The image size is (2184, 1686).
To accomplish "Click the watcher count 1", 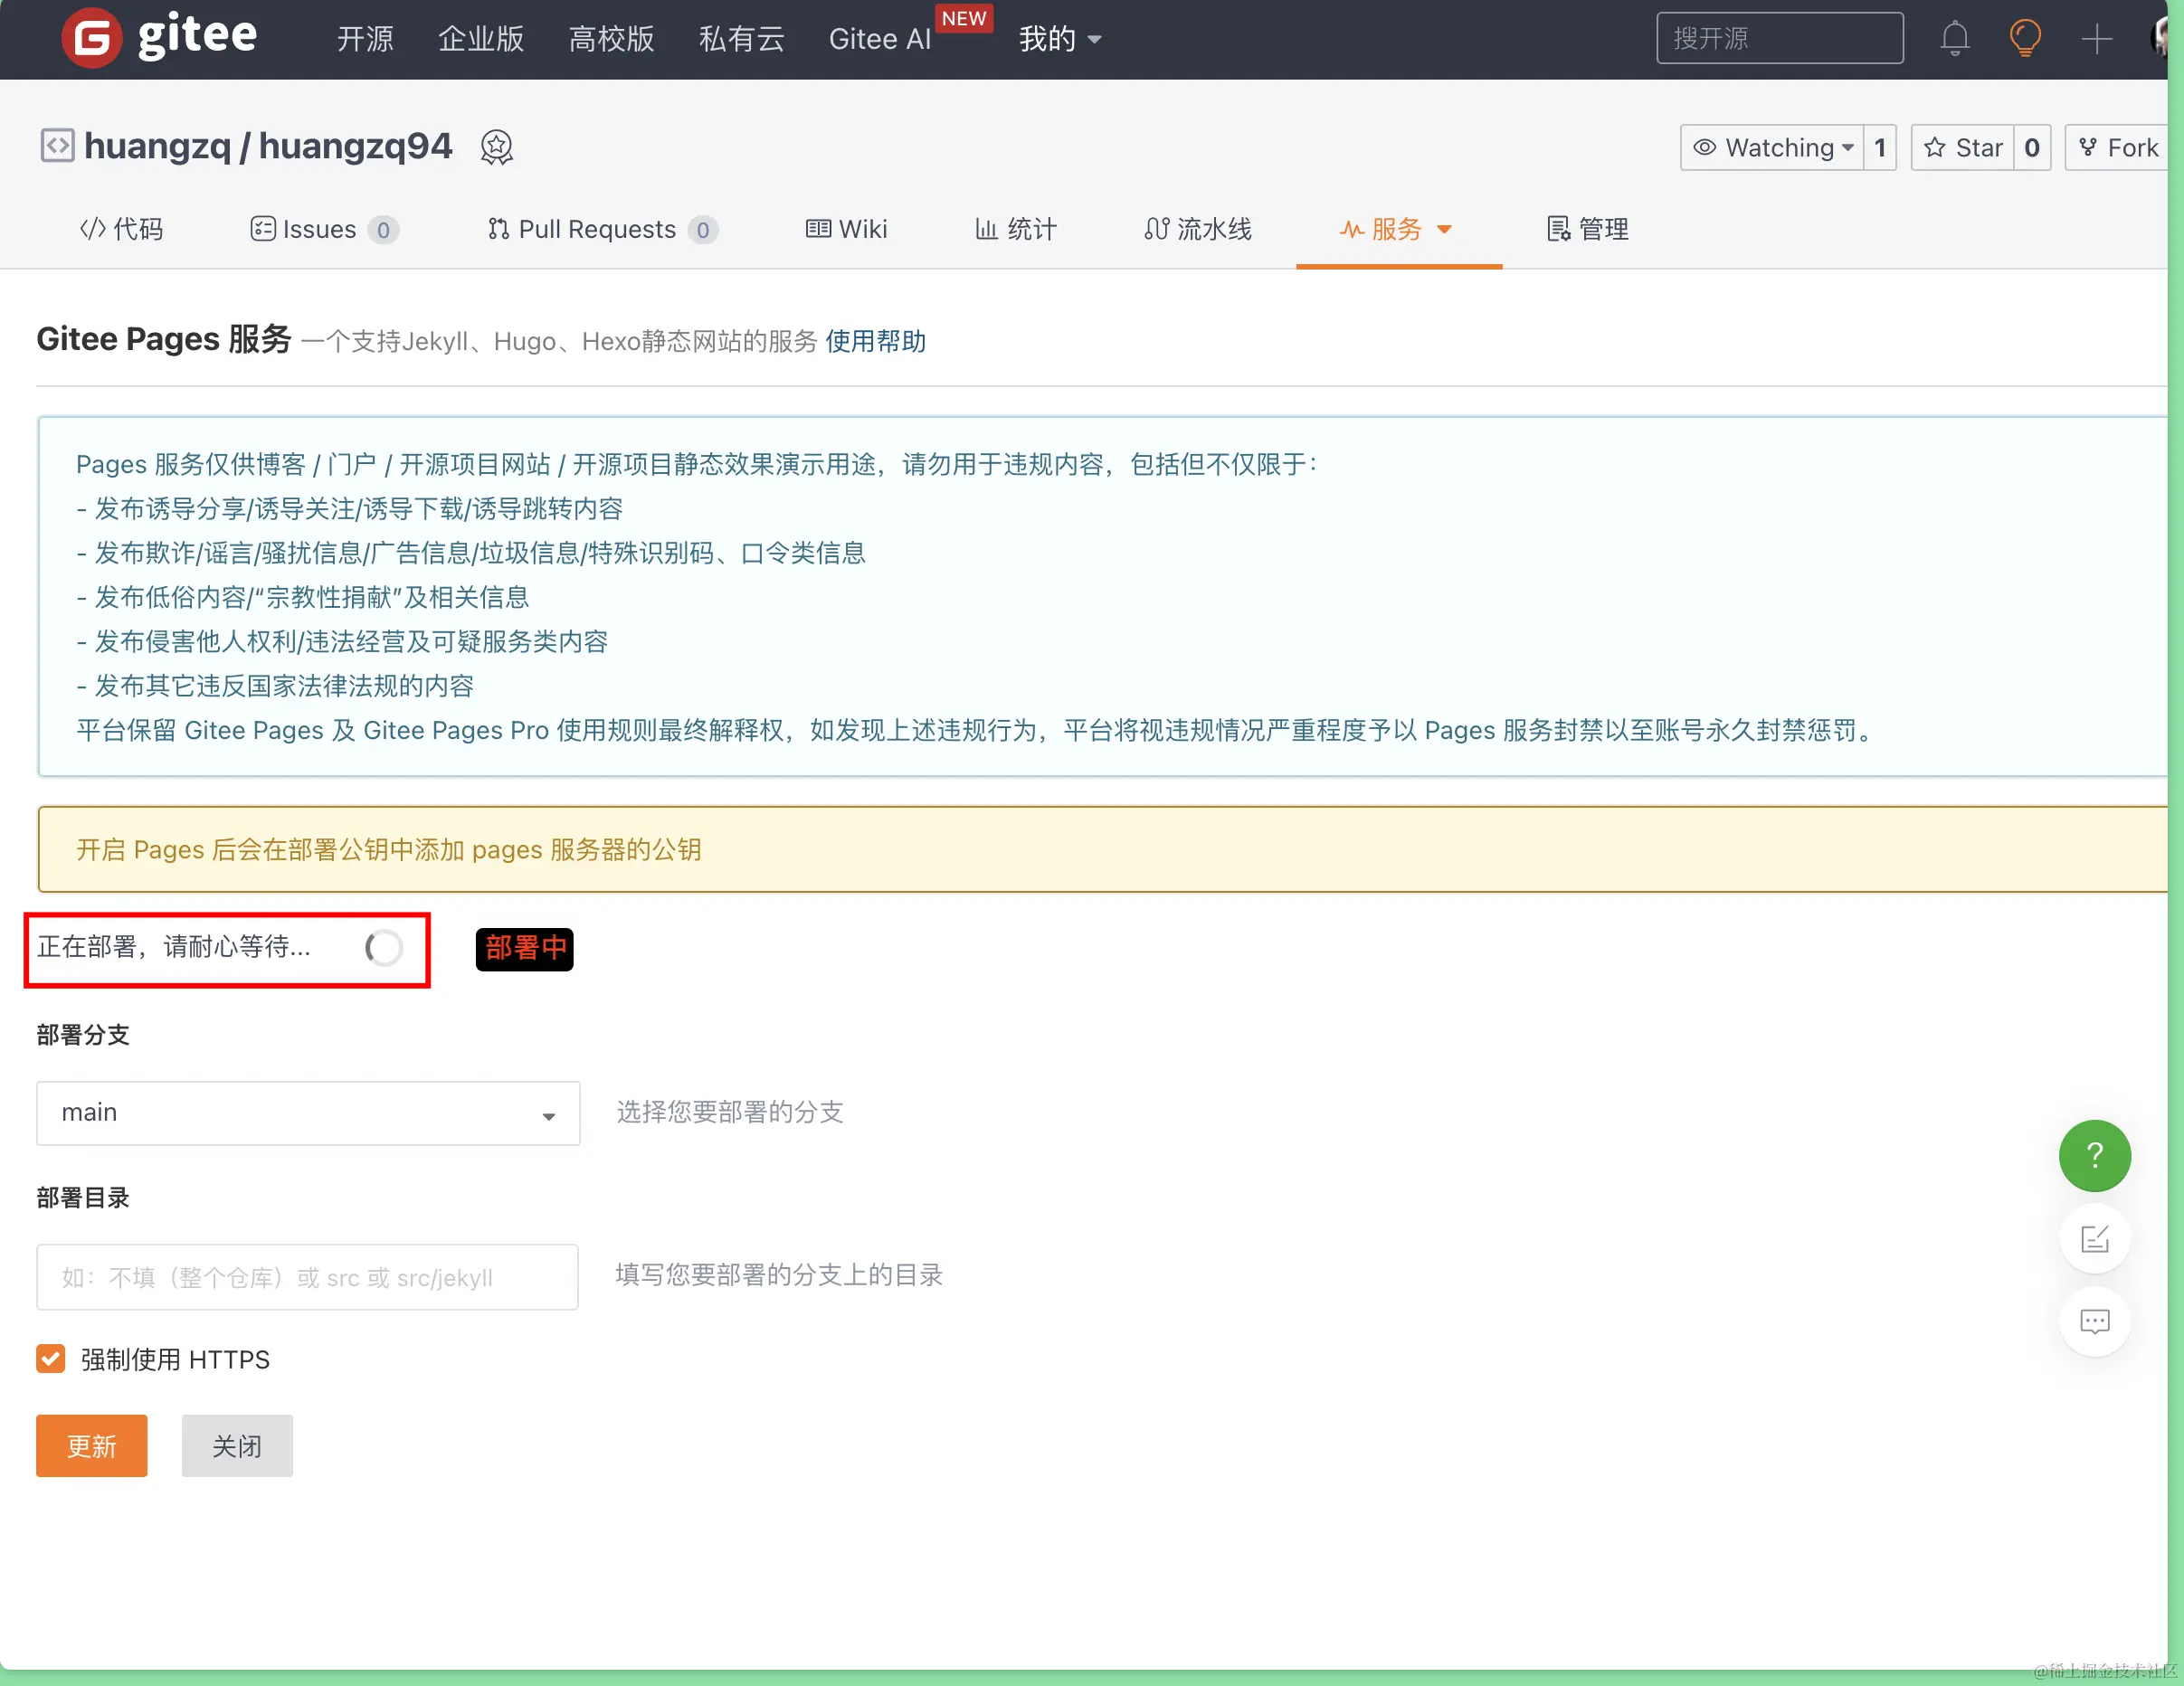I will coord(1880,147).
